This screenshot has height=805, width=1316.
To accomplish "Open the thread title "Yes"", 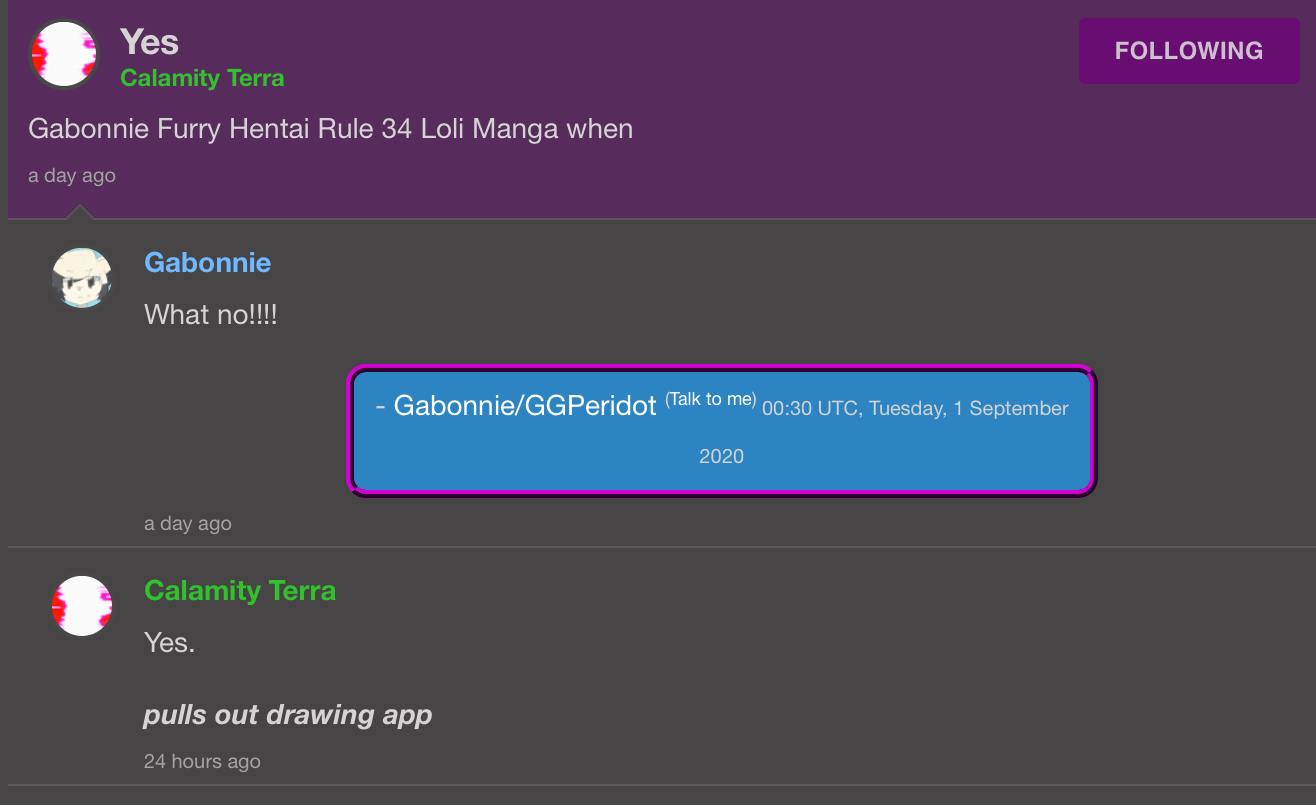I will (149, 42).
